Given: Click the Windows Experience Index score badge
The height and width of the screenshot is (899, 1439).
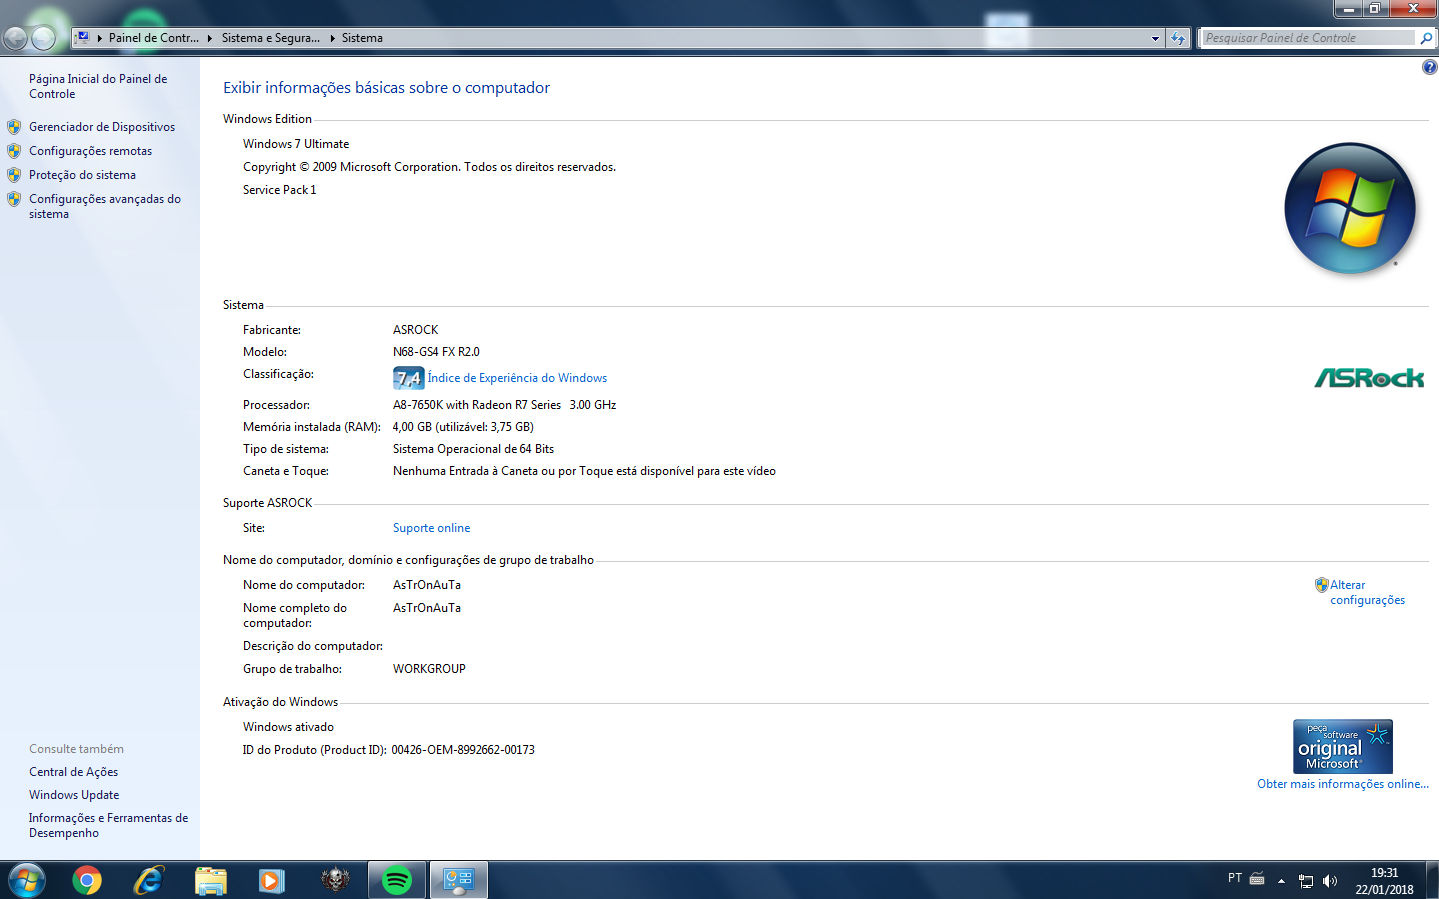Looking at the screenshot, I should click(x=408, y=378).
